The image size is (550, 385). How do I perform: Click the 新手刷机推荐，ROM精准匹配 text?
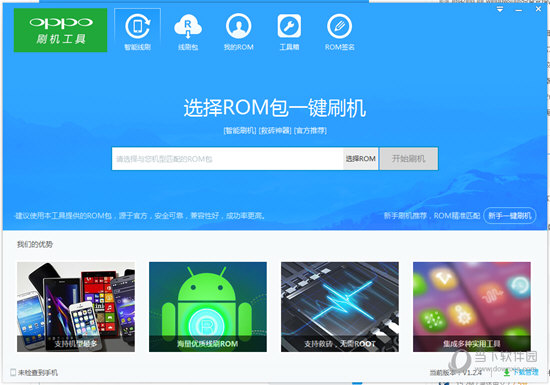[x=432, y=216]
